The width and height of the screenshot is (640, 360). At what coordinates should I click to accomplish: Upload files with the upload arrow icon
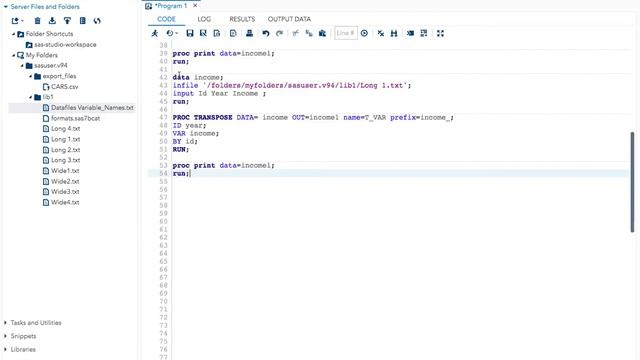coord(67,21)
